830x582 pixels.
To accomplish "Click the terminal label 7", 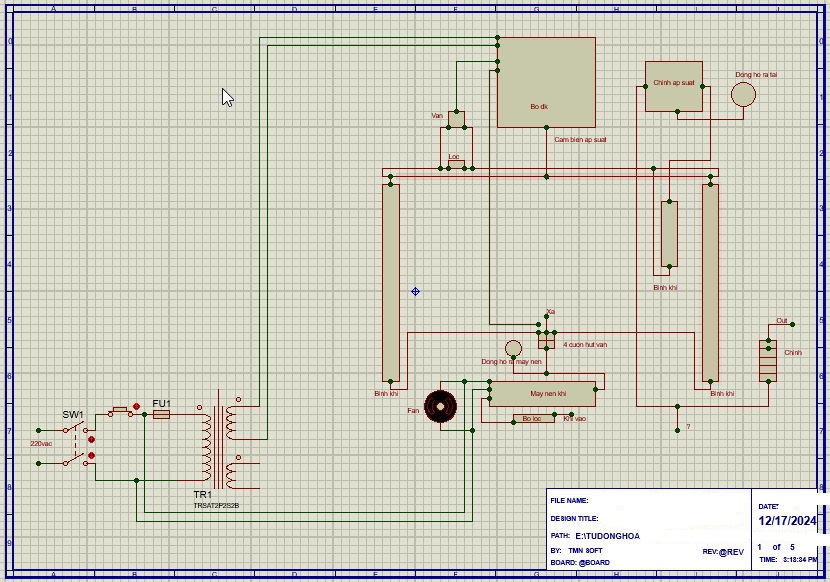I will pos(688,427).
